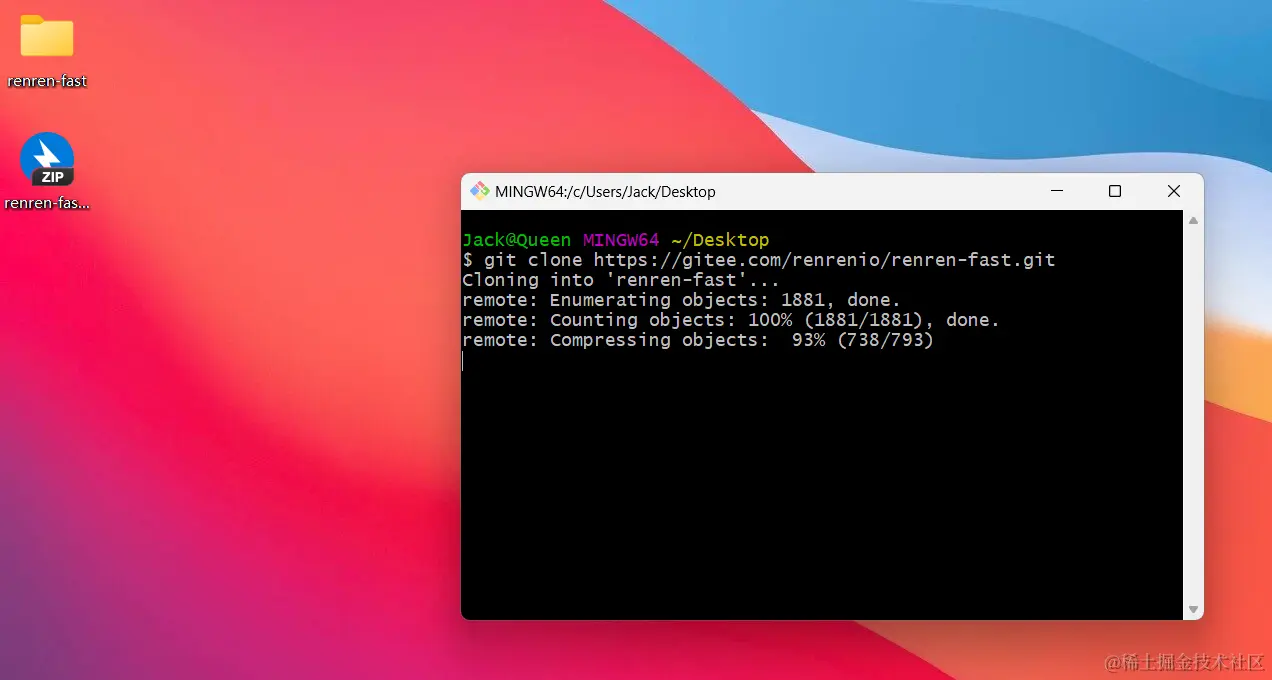
Task: Close the MINGW64 terminal window
Action: click(1174, 191)
